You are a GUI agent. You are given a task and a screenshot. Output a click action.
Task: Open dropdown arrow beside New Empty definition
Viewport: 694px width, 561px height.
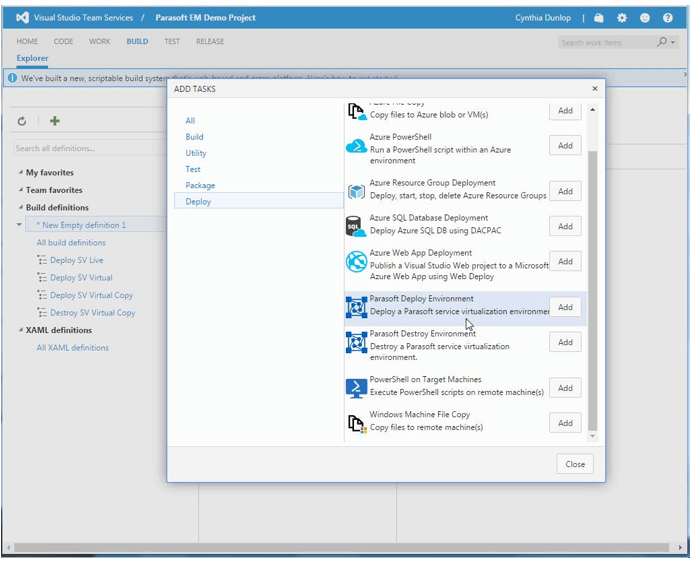pos(19,225)
